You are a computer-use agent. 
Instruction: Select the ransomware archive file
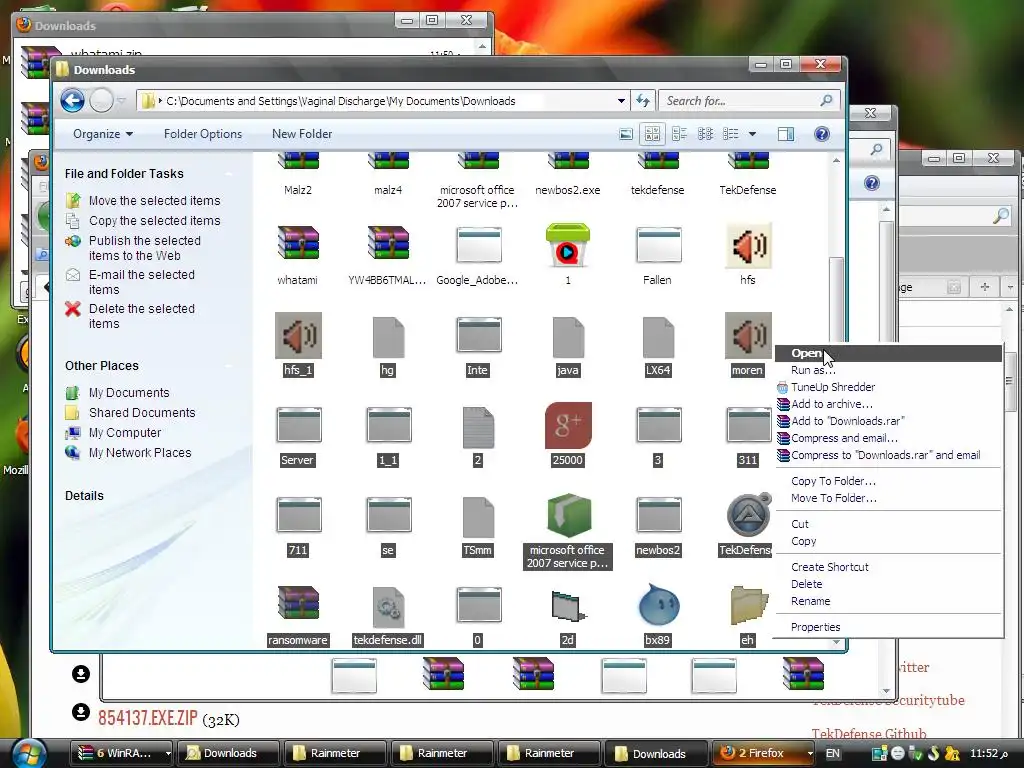[x=298, y=602]
